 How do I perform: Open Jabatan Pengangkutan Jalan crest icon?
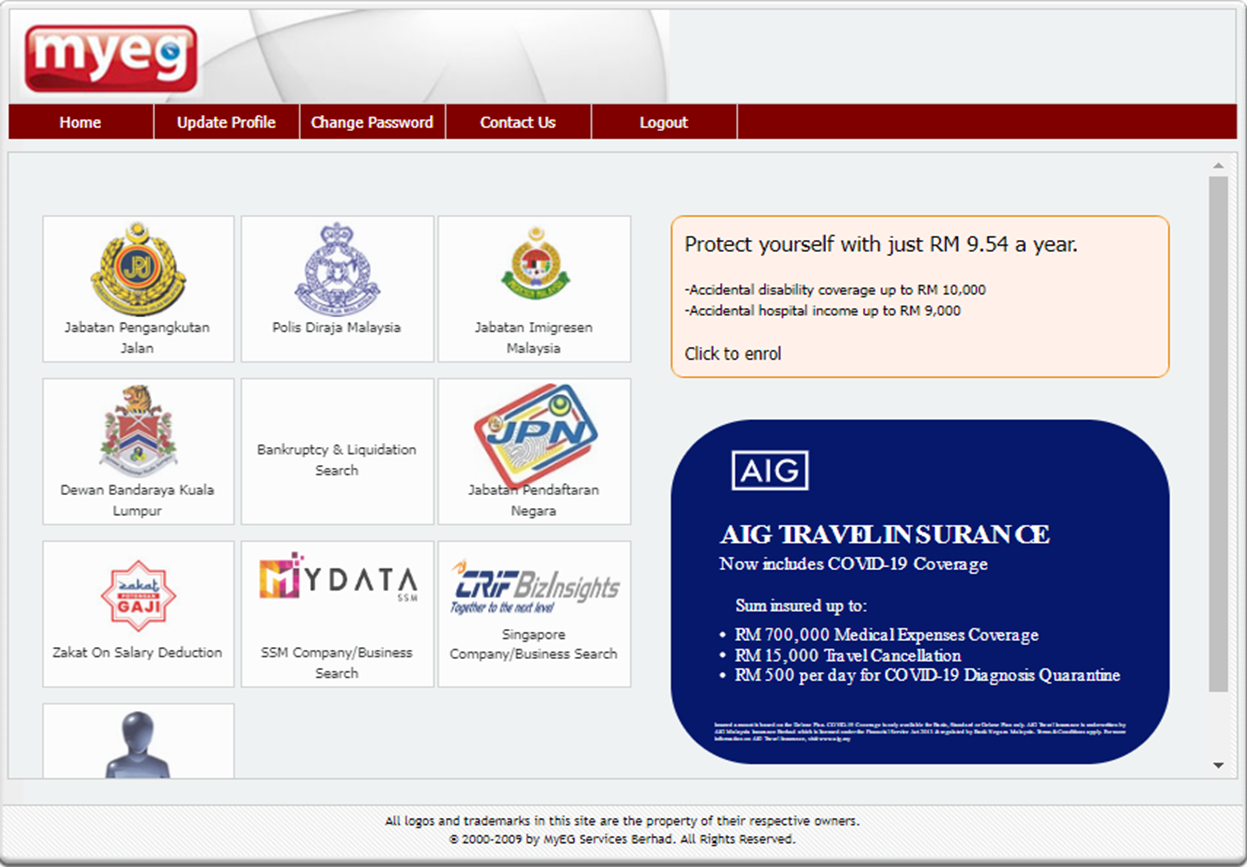(138, 269)
